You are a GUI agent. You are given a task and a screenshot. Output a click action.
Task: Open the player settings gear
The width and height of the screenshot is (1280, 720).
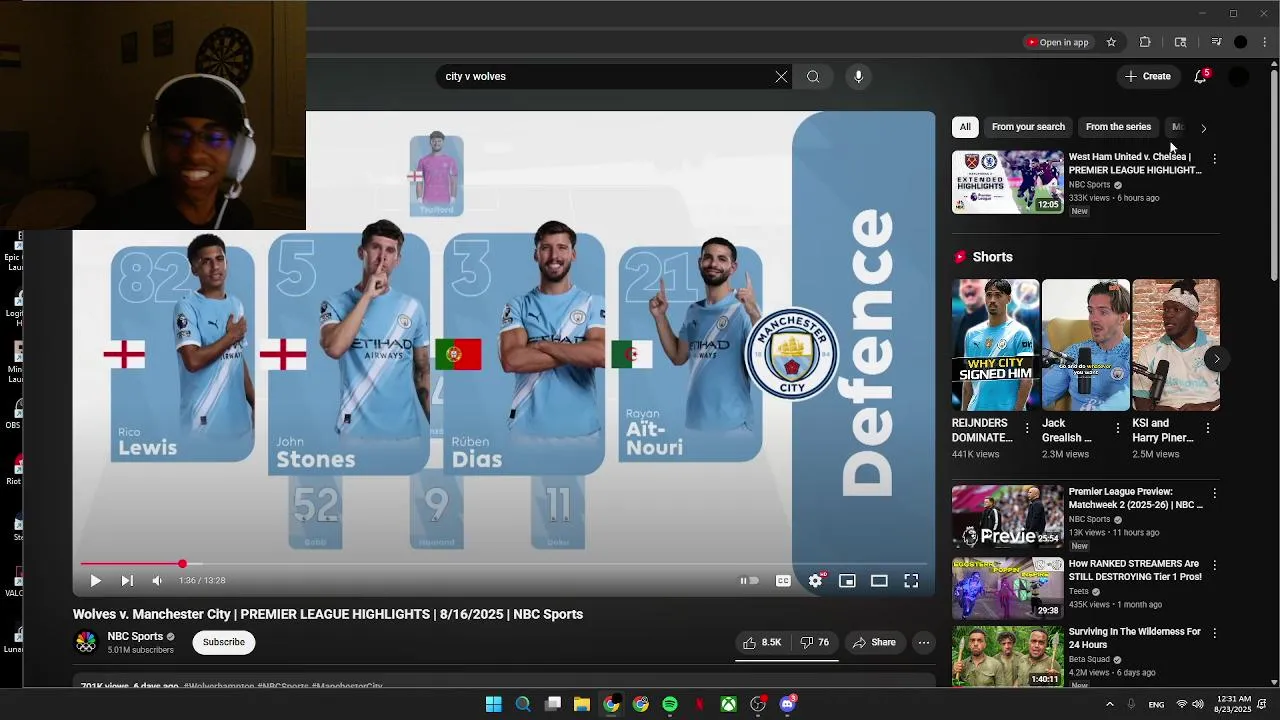point(816,581)
